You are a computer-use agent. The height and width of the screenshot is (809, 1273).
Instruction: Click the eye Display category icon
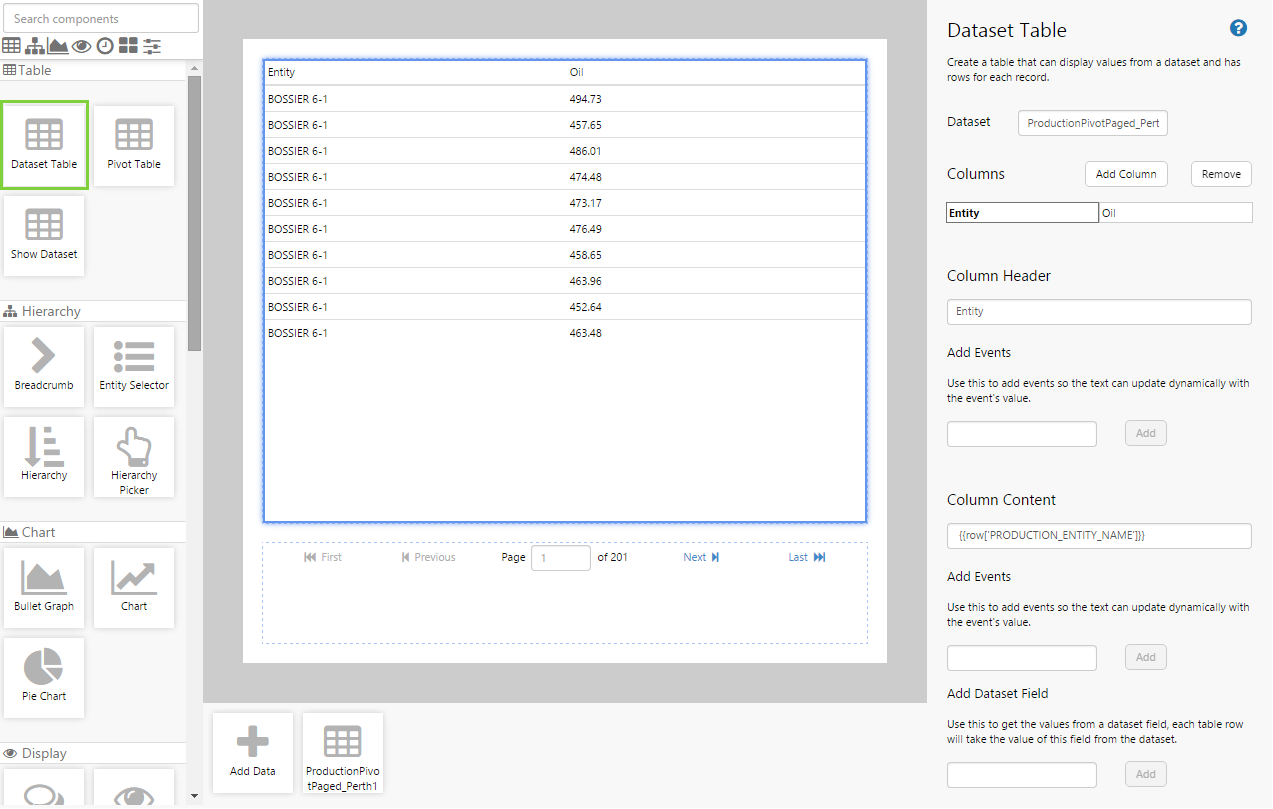82,46
